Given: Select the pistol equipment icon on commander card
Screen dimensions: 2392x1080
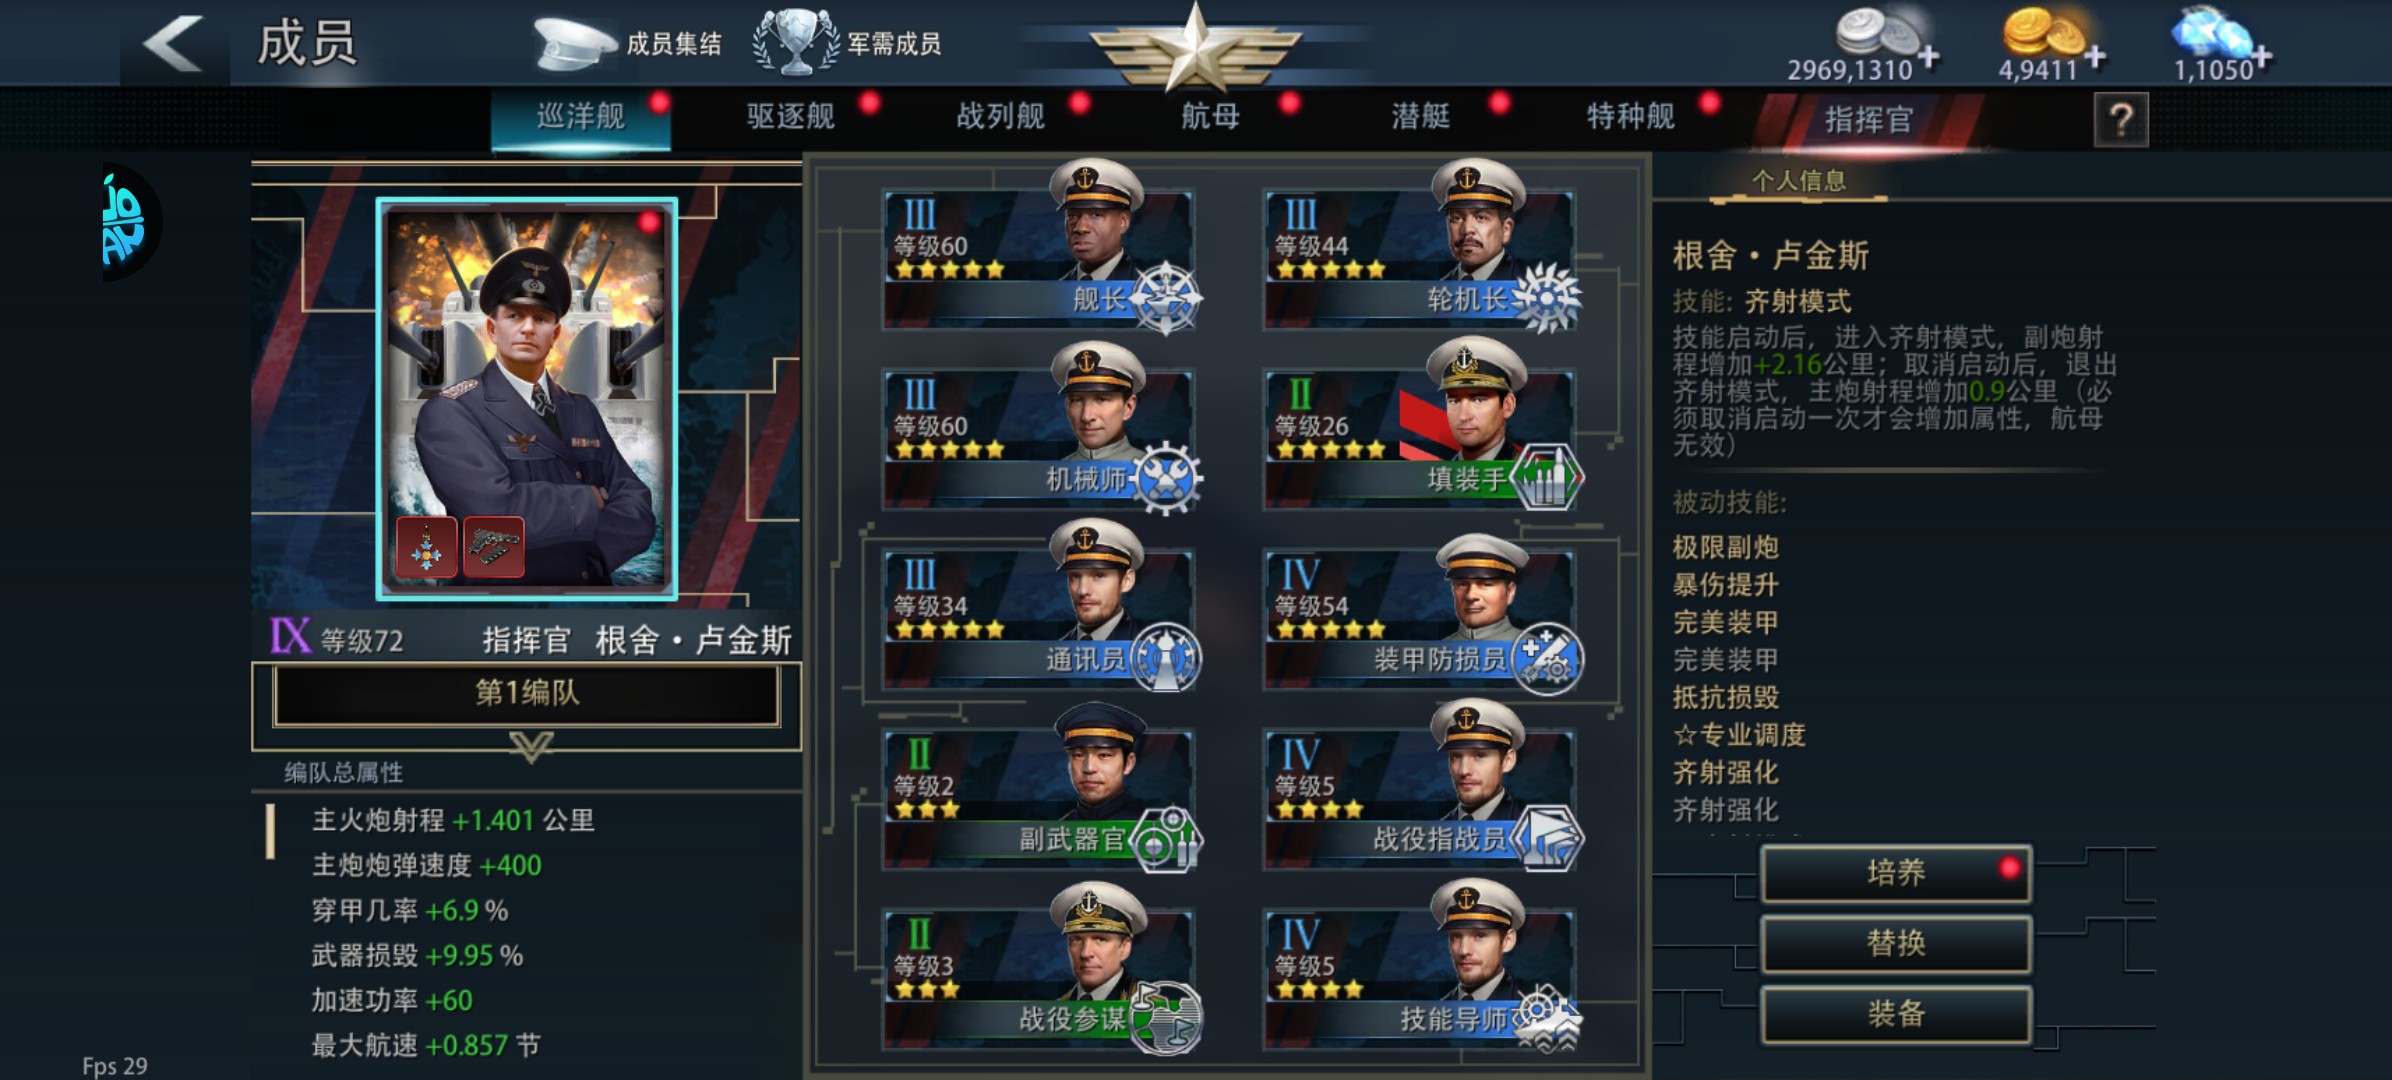Looking at the screenshot, I should coord(493,547).
